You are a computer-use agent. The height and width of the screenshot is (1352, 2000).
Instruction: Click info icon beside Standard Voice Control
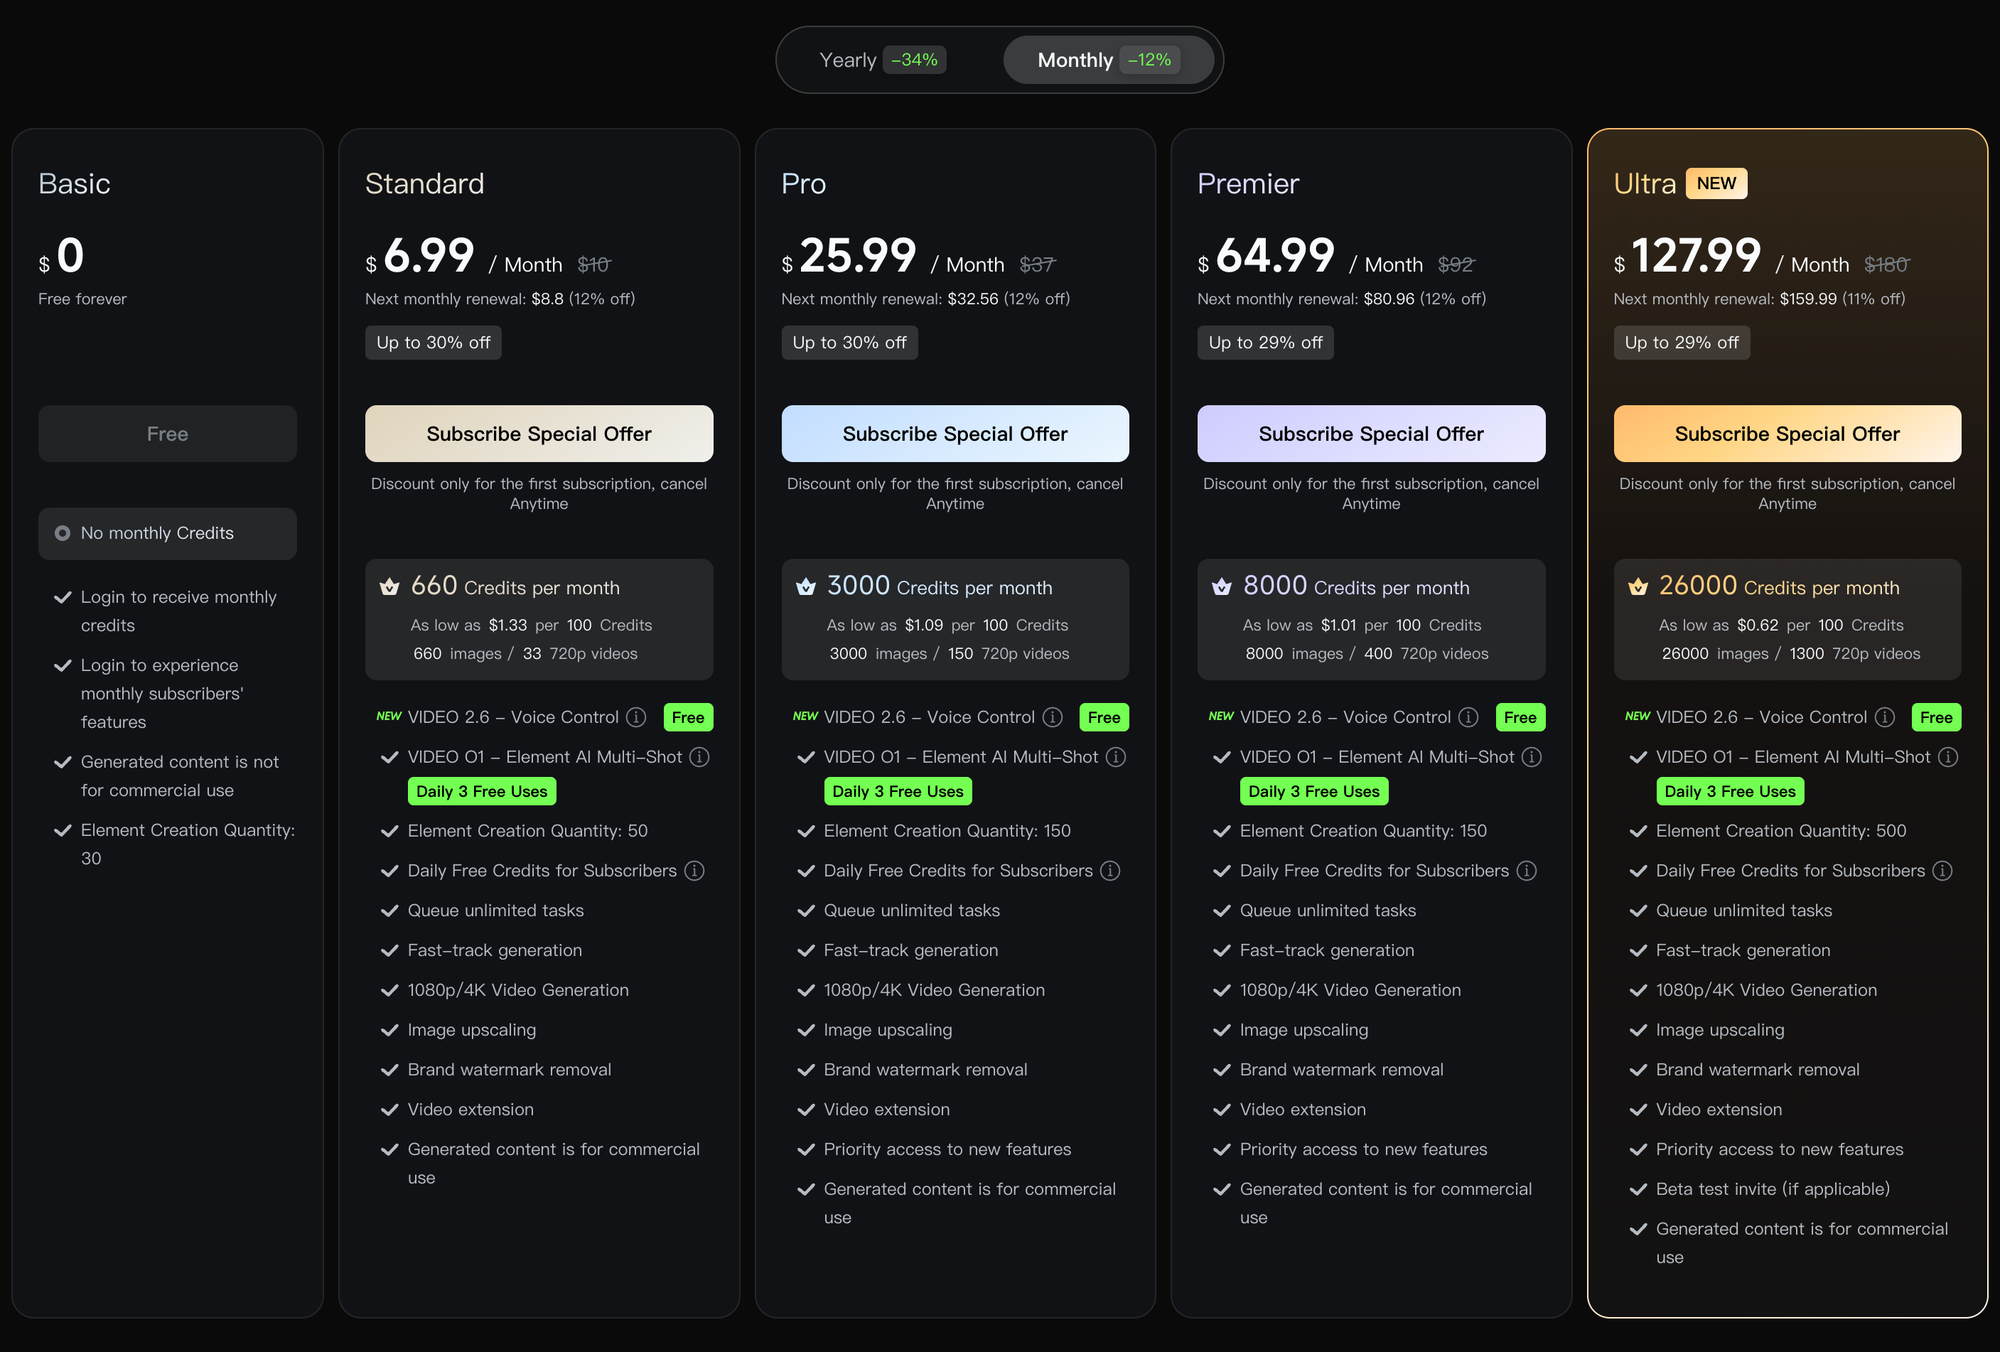pos(636,717)
